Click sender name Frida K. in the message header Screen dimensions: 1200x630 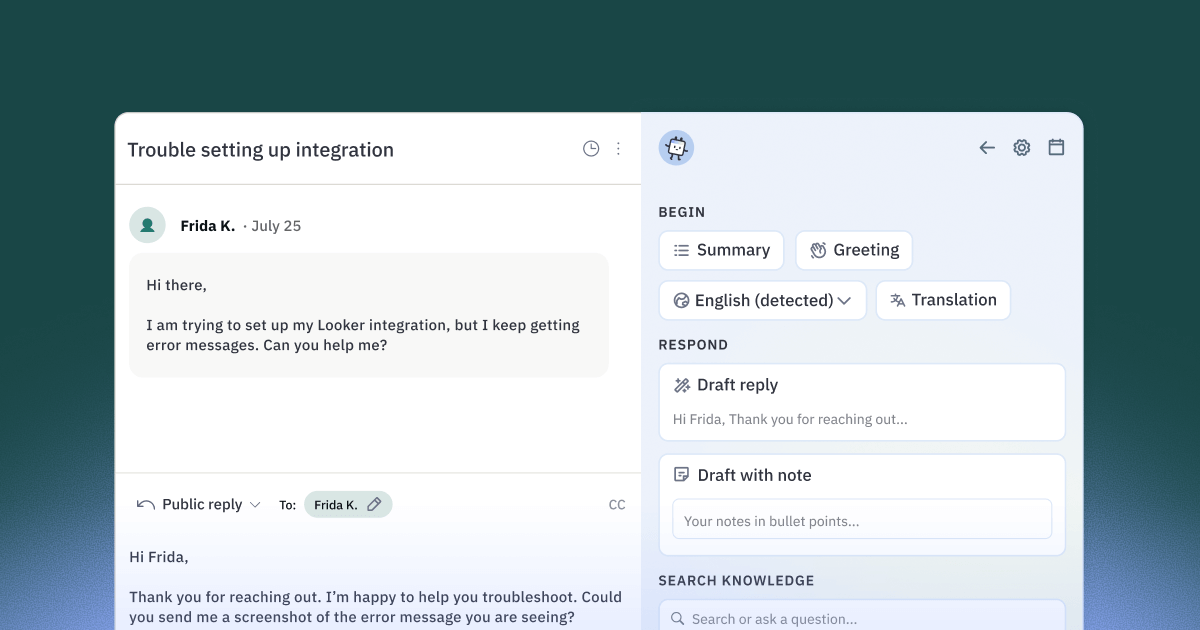coord(208,226)
